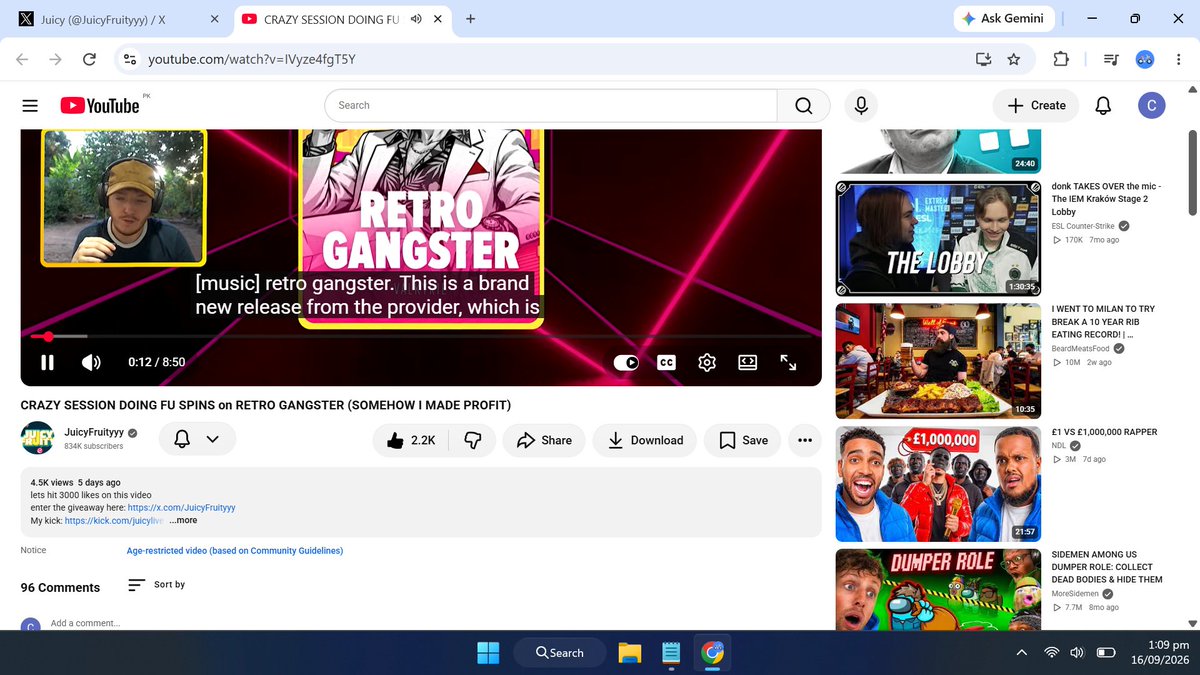This screenshot has width=1200, height=675.
Task: Click the search magnifier button
Action: click(804, 105)
